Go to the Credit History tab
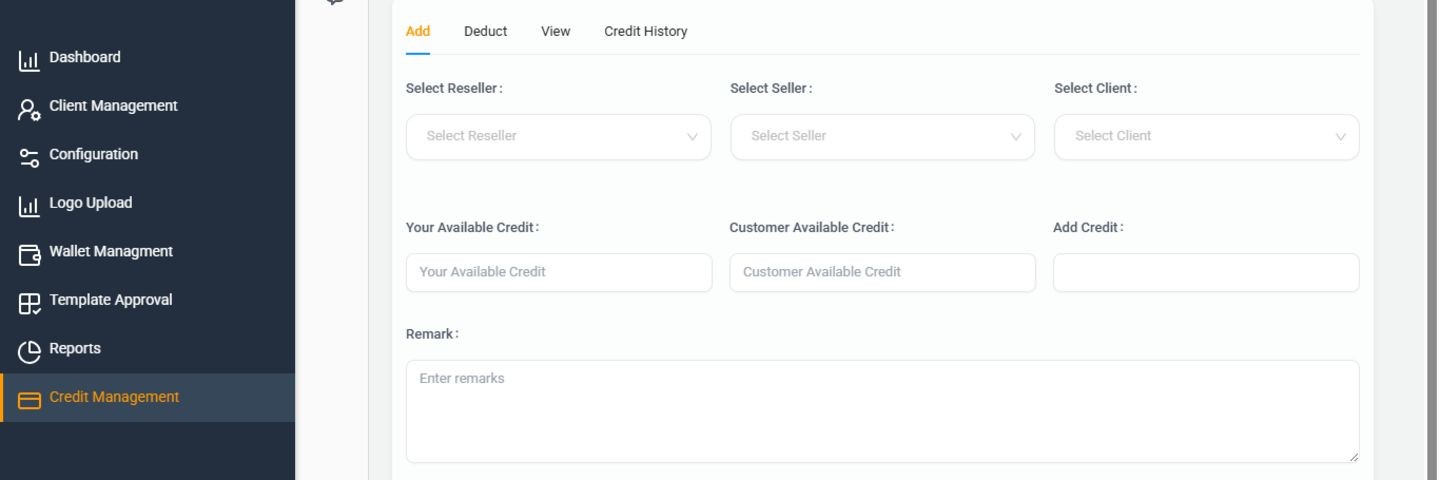The height and width of the screenshot is (480, 1440). pos(645,31)
